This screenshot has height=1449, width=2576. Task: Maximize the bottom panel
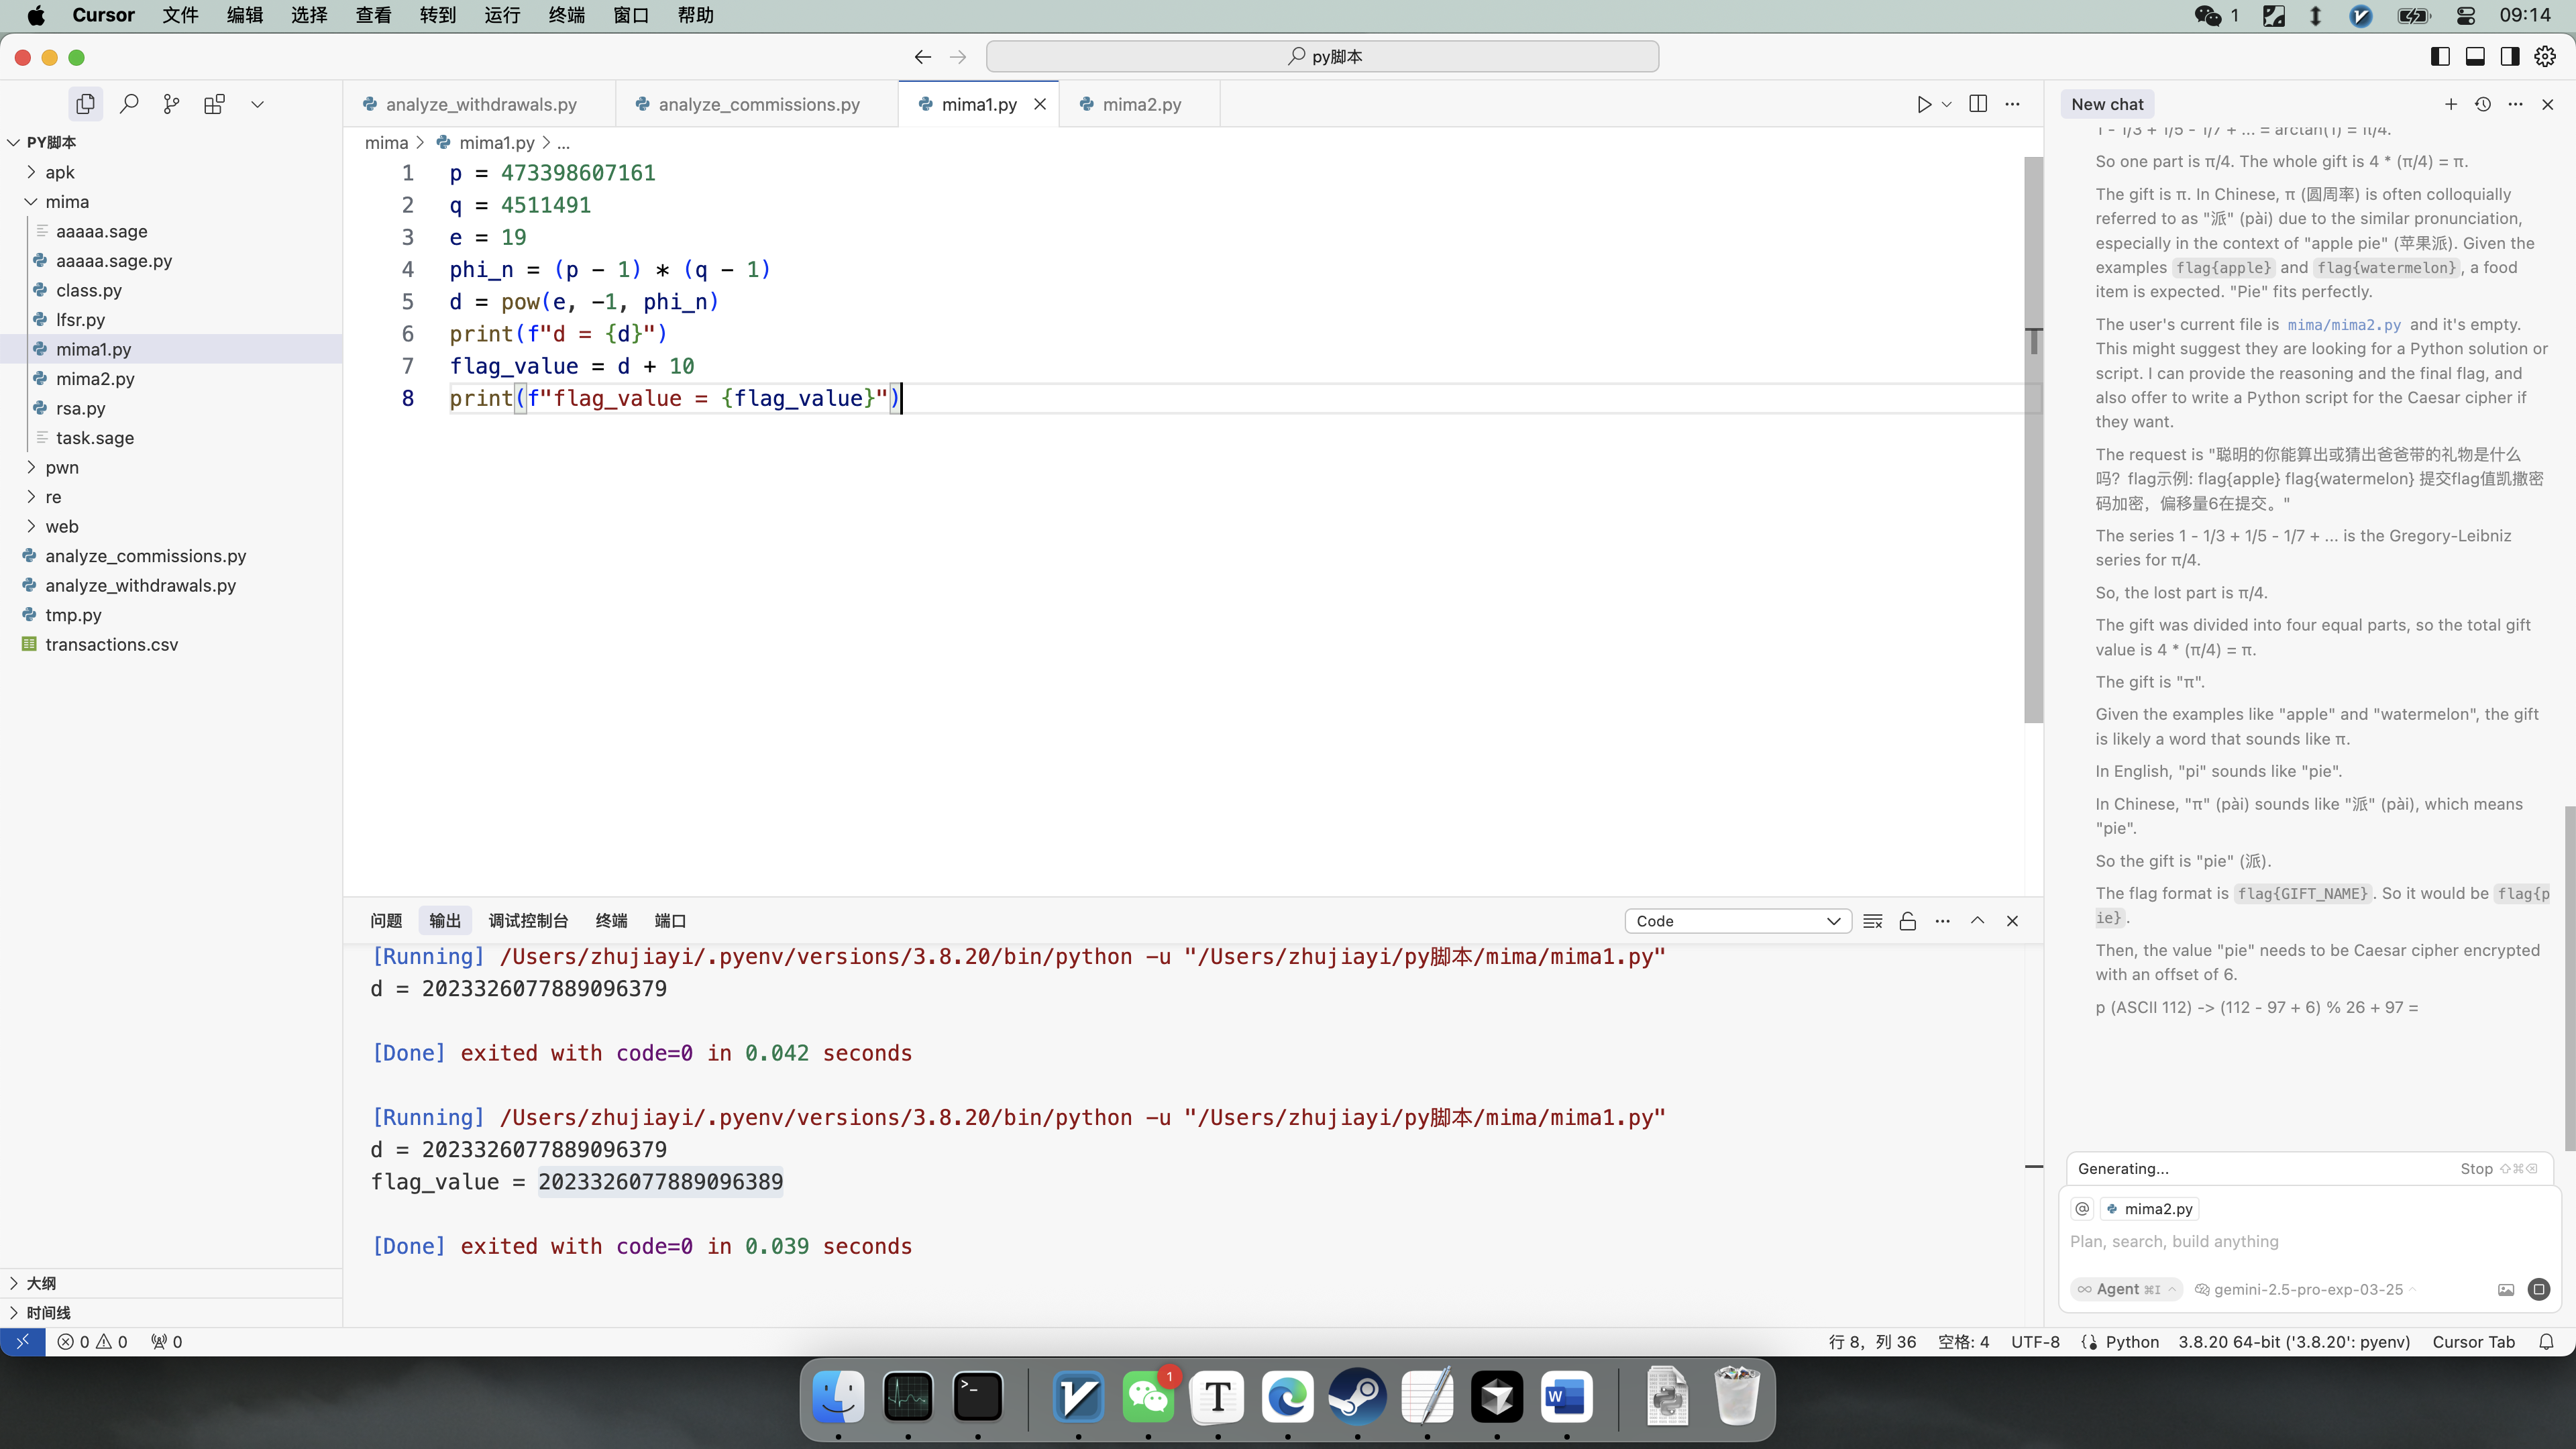click(x=1977, y=921)
